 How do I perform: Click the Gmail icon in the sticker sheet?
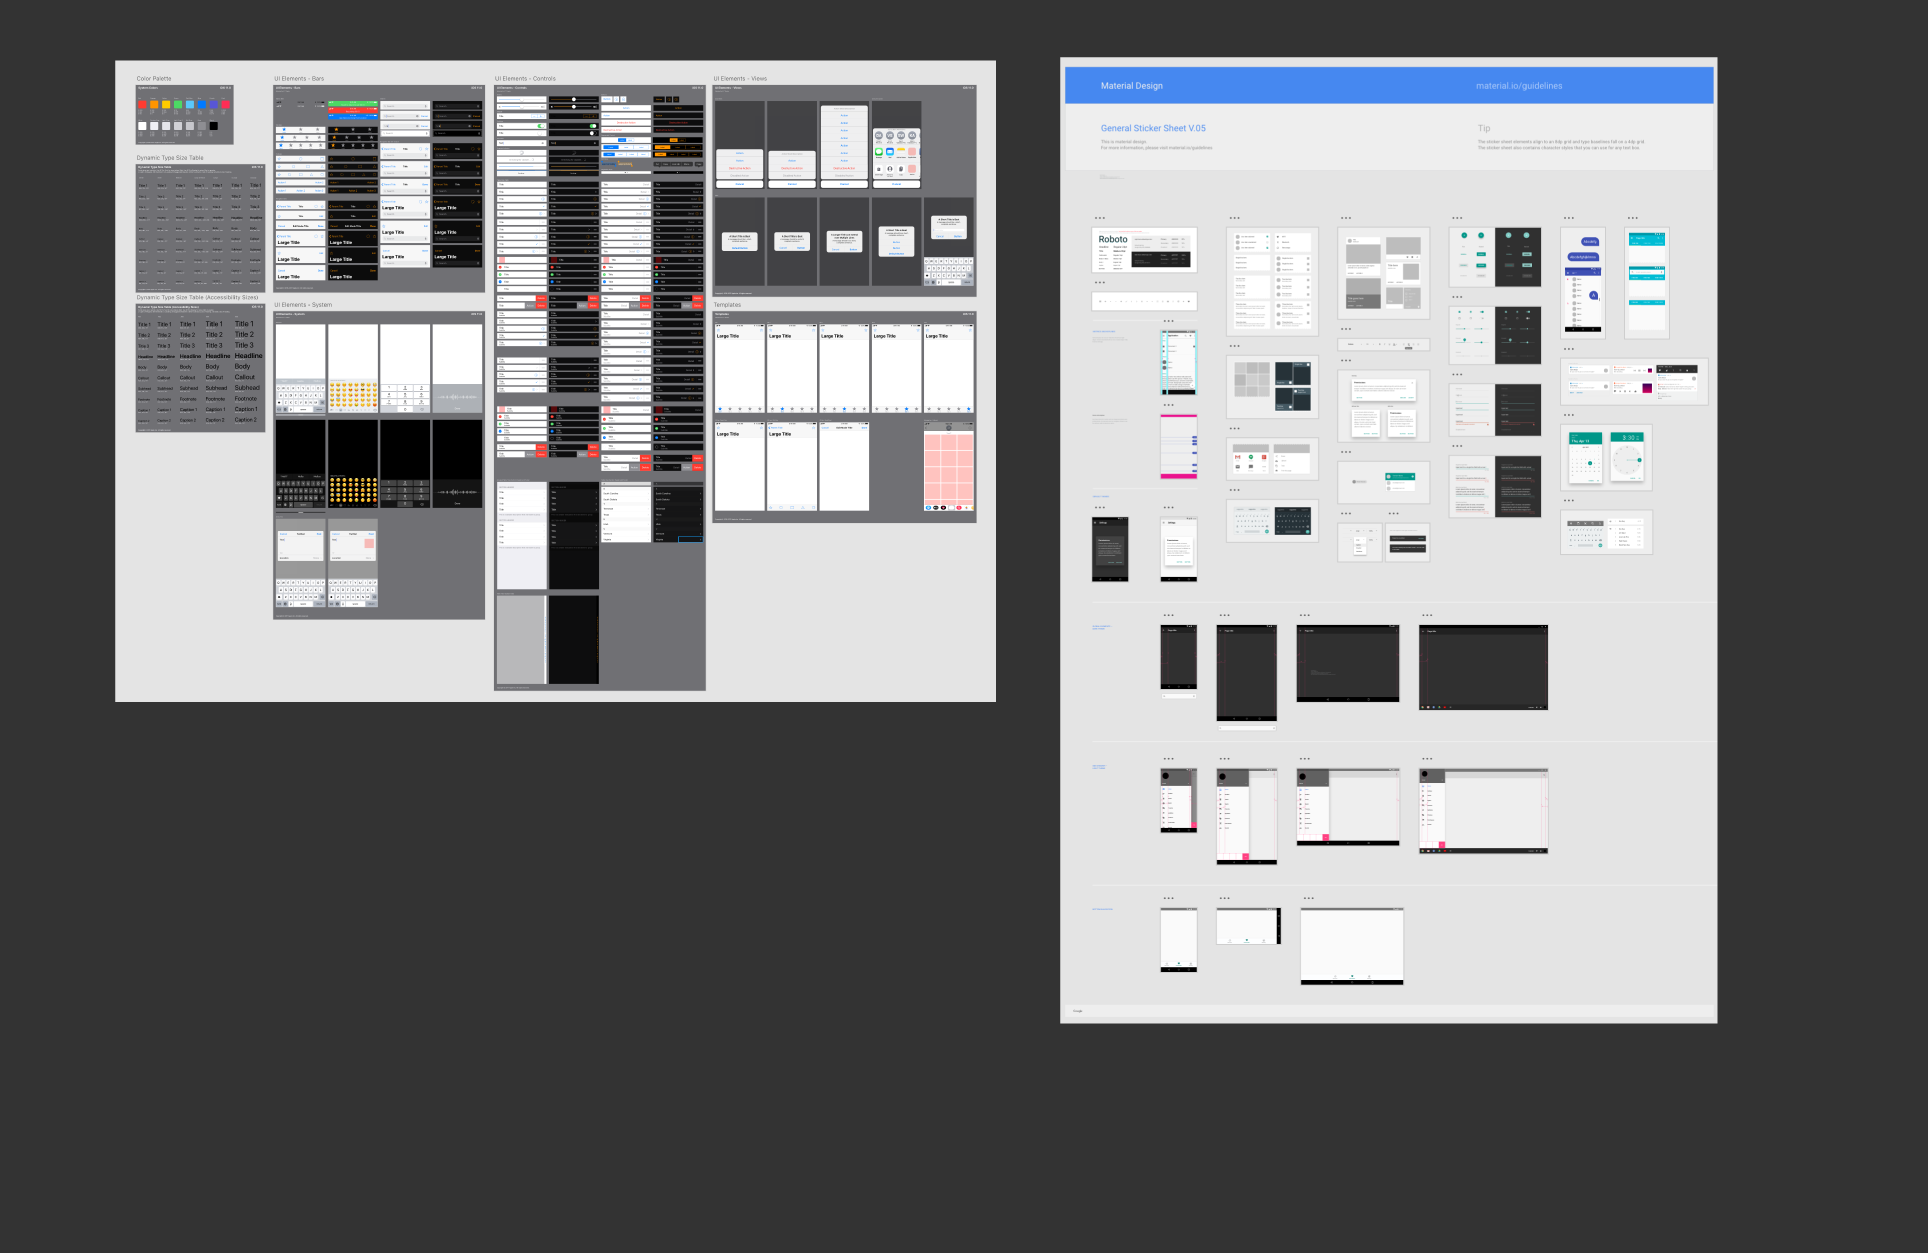click(x=1238, y=457)
